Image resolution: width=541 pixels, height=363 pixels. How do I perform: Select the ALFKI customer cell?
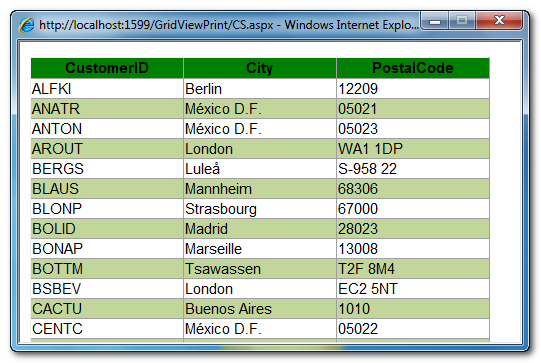pos(107,89)
